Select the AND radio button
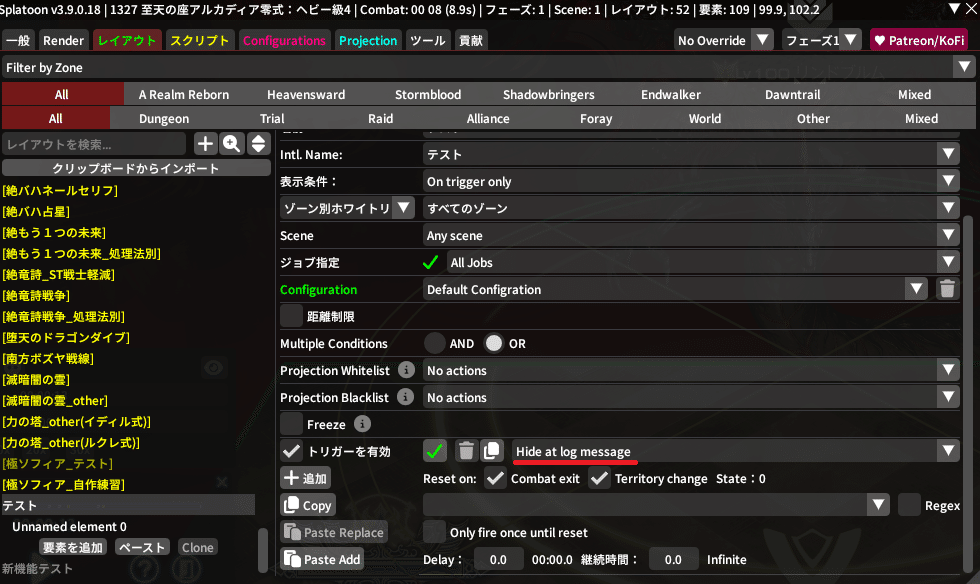The image size is (980, 584). (434, 343)
